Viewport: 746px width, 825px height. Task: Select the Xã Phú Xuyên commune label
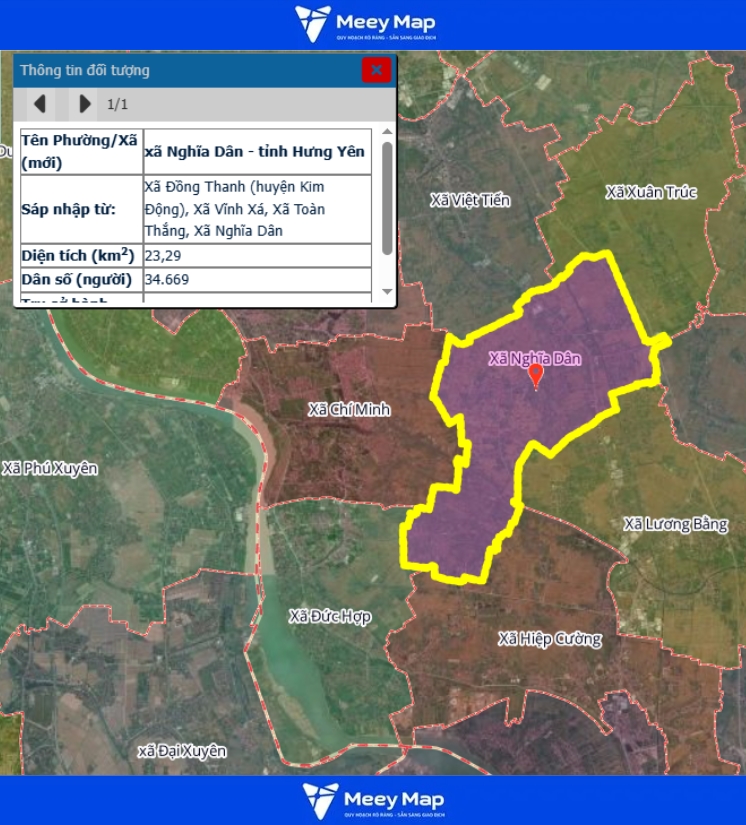click(x=50, y=468)
